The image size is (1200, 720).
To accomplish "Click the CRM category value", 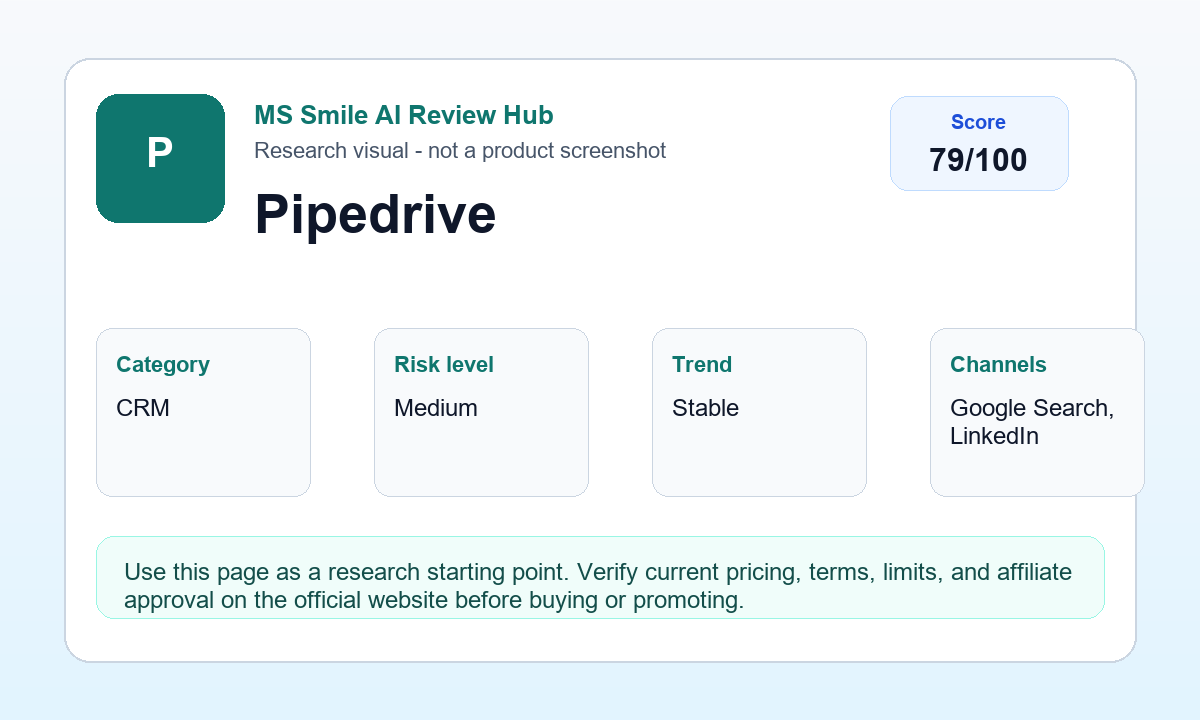I will pos(143,408).
